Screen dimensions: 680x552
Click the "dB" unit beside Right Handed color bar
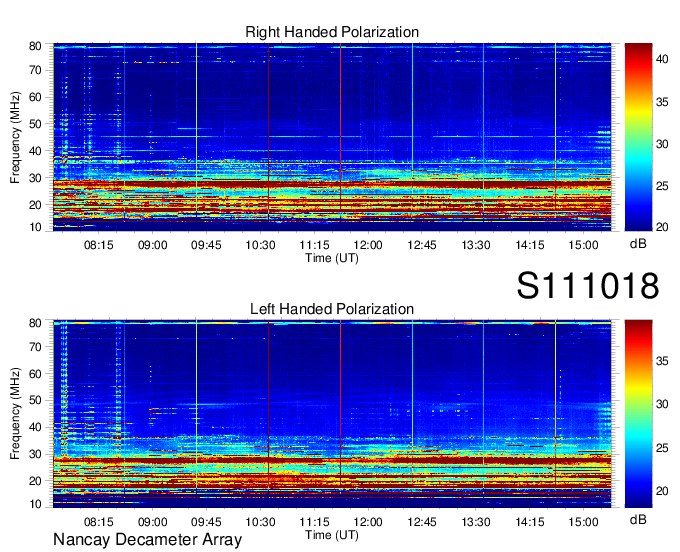click(x=638, y=244)
